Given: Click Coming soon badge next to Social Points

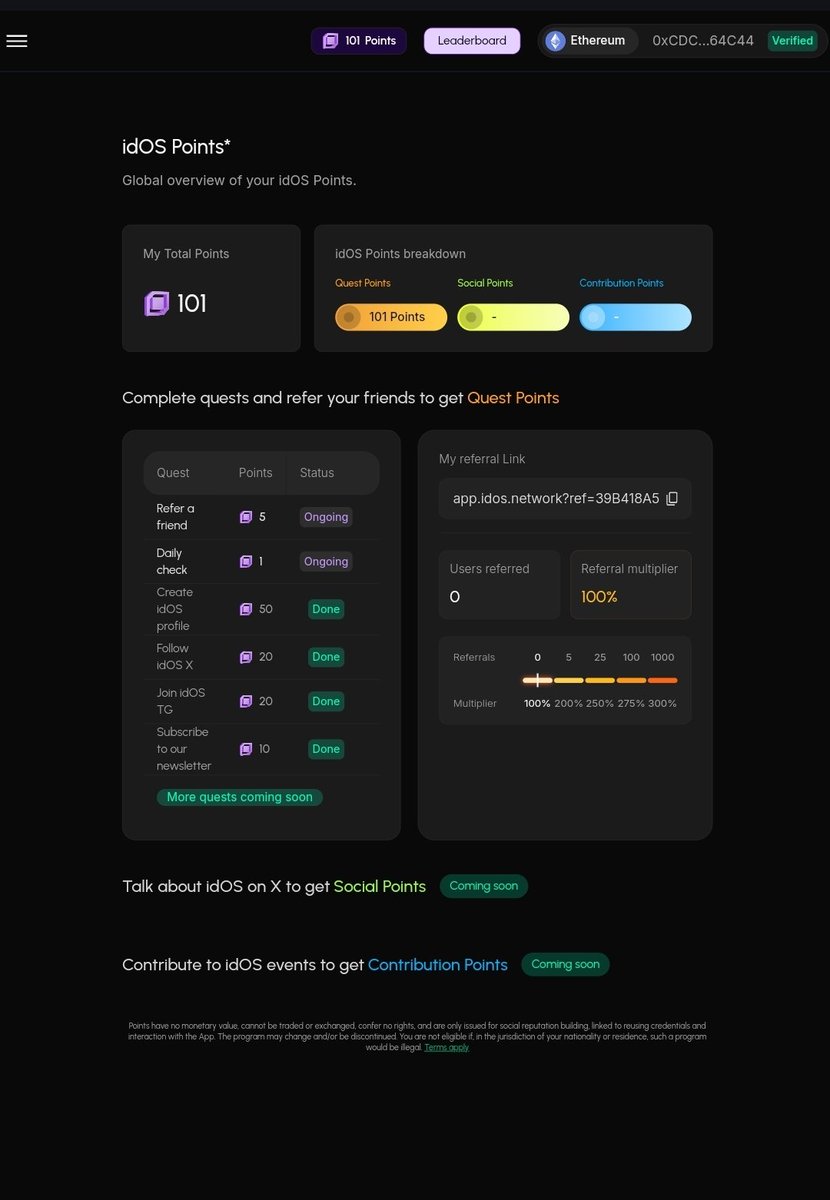Looking at the screenshot, I should coord(484,886).
